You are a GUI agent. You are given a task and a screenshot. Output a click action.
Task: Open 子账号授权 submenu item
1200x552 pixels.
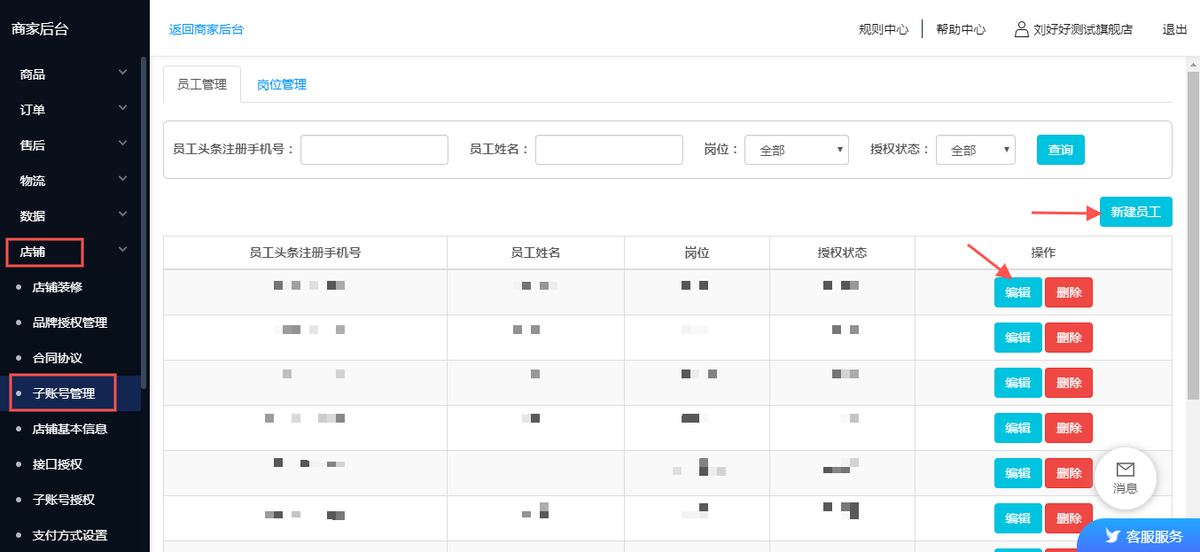[64, 499]
